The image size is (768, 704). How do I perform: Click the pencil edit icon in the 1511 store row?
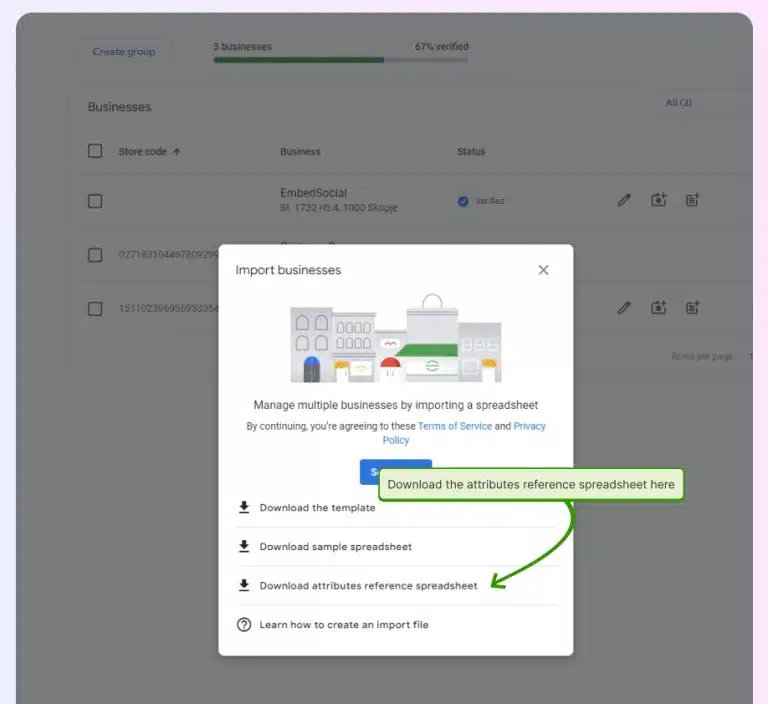click(x=624, y=308)
